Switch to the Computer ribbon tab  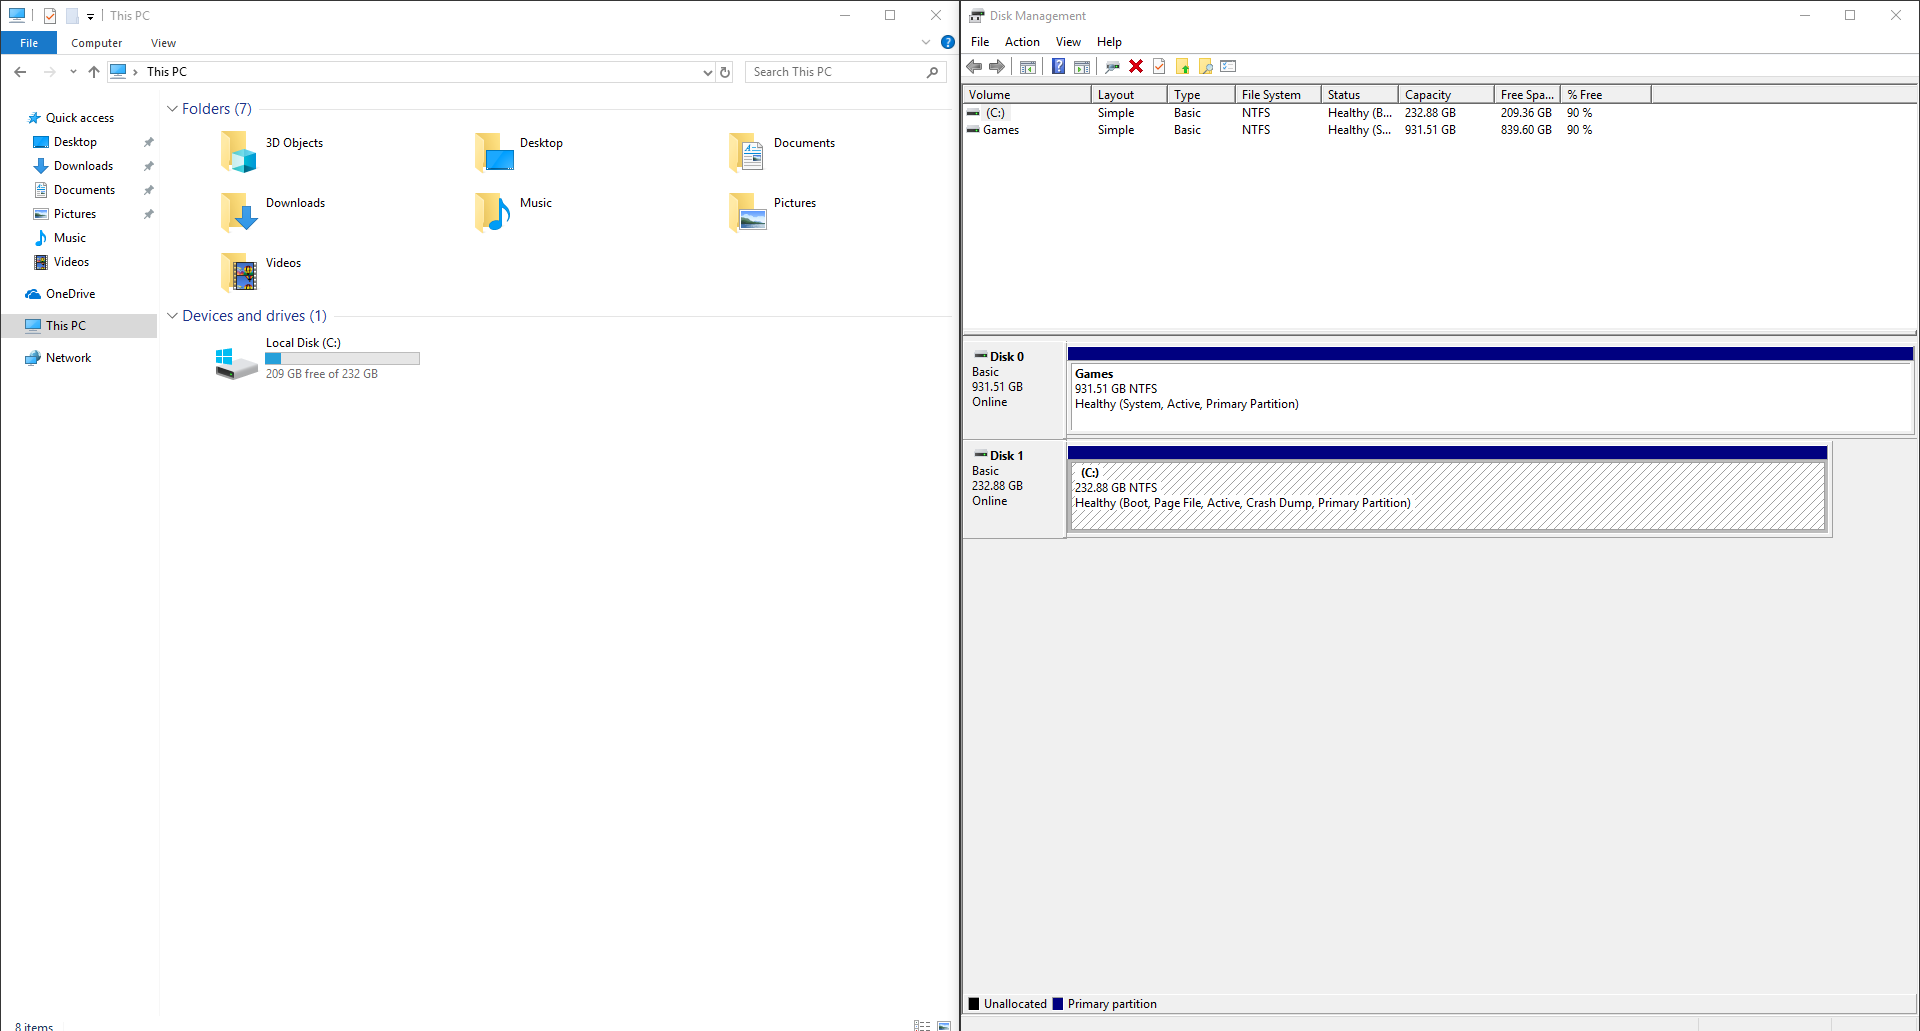[x=97, y=43]
